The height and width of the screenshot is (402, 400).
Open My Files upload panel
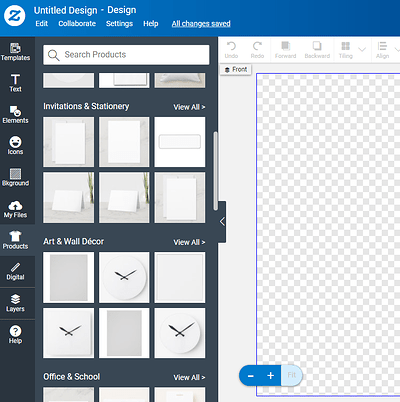(x=15, y=209)
